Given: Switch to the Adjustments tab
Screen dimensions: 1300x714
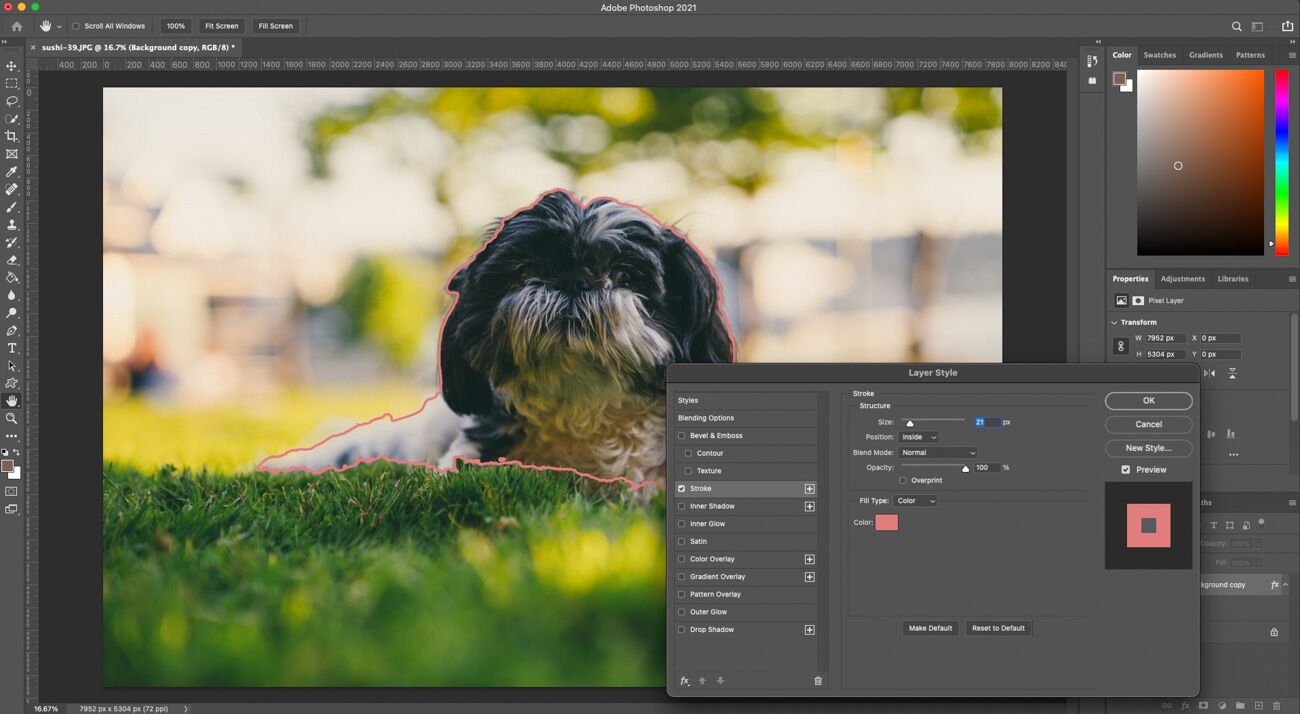Looking at the screenshot, I should pyautogui.click(x=1182, y=278).
